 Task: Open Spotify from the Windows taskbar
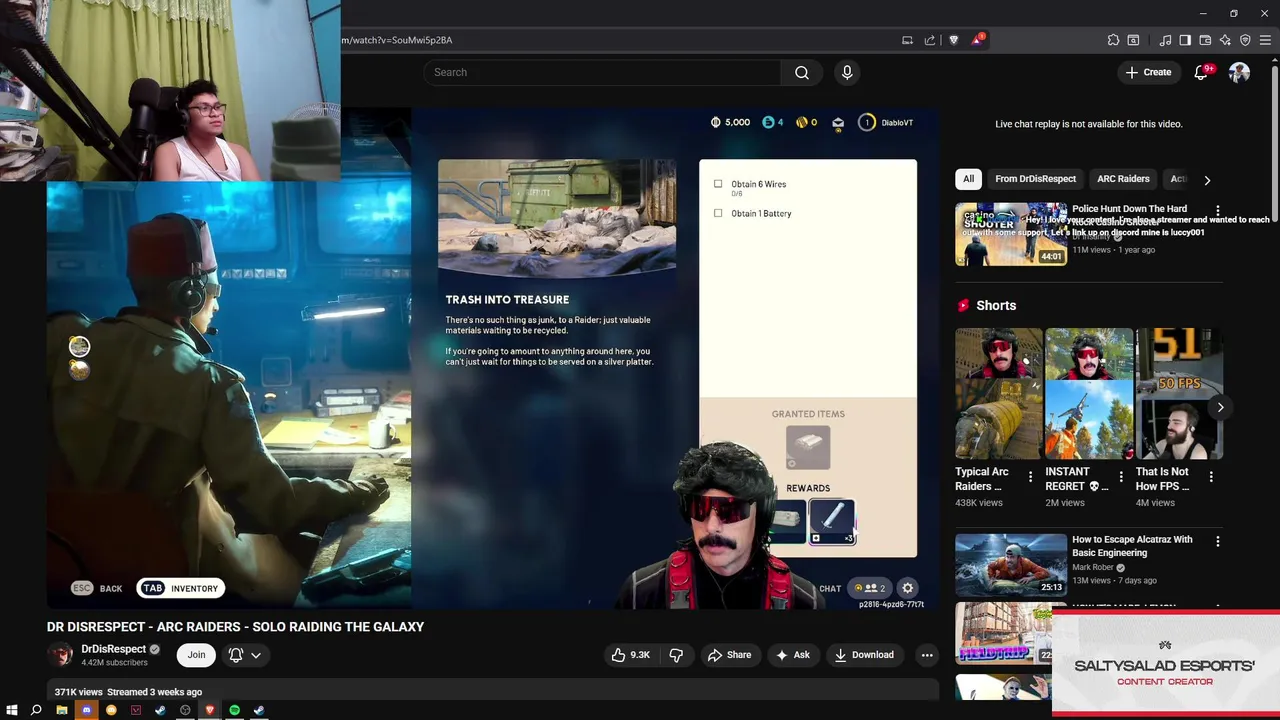pyautogui.click(x=234, y=710)
